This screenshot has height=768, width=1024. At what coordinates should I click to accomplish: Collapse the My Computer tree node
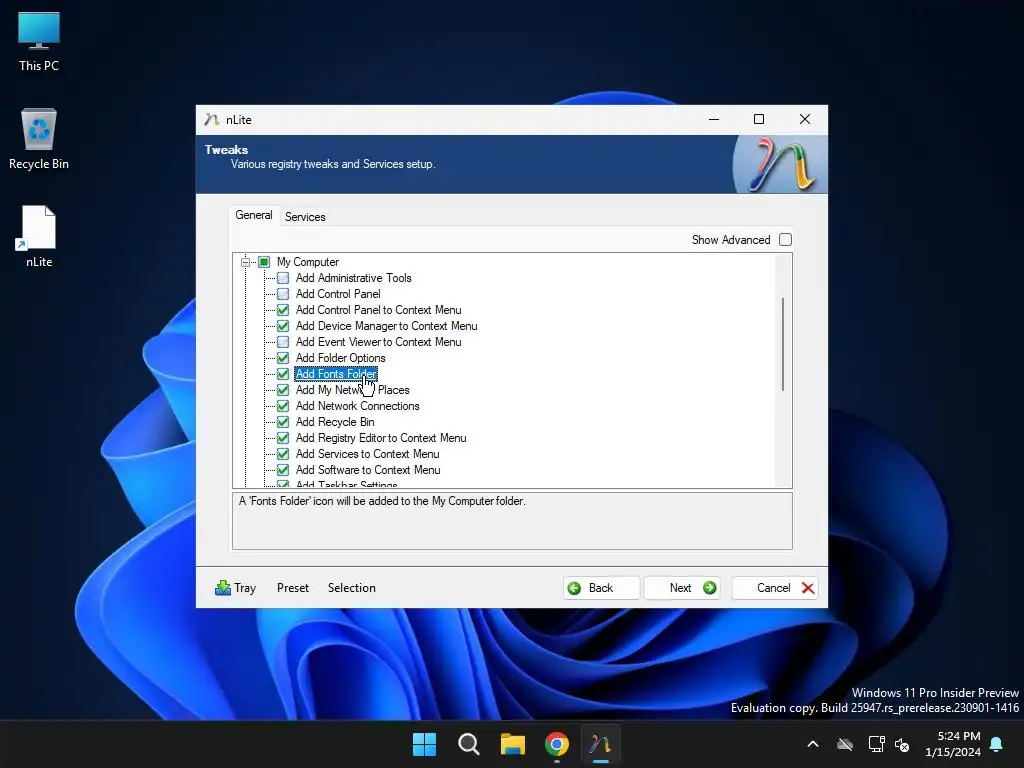pyautogui.click(x=246, y=262)
